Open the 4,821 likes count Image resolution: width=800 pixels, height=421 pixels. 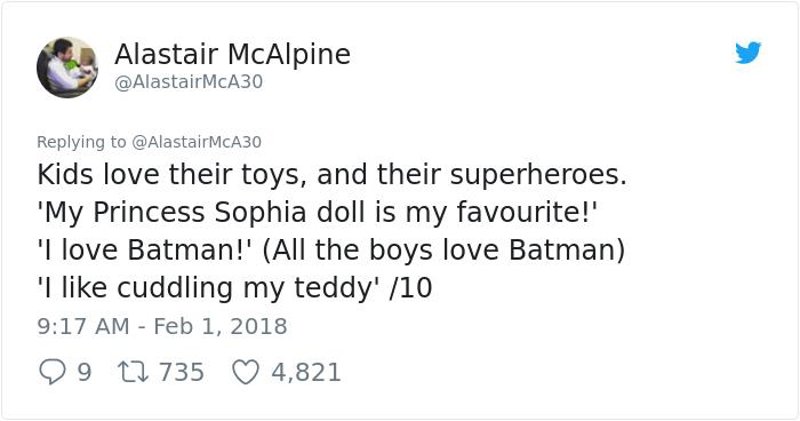click(306, 373)
